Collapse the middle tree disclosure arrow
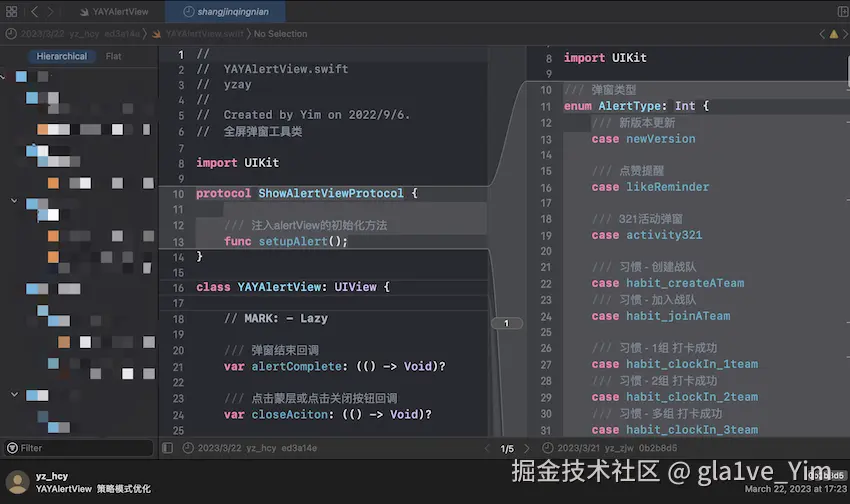850x504 pixels. 14,201
